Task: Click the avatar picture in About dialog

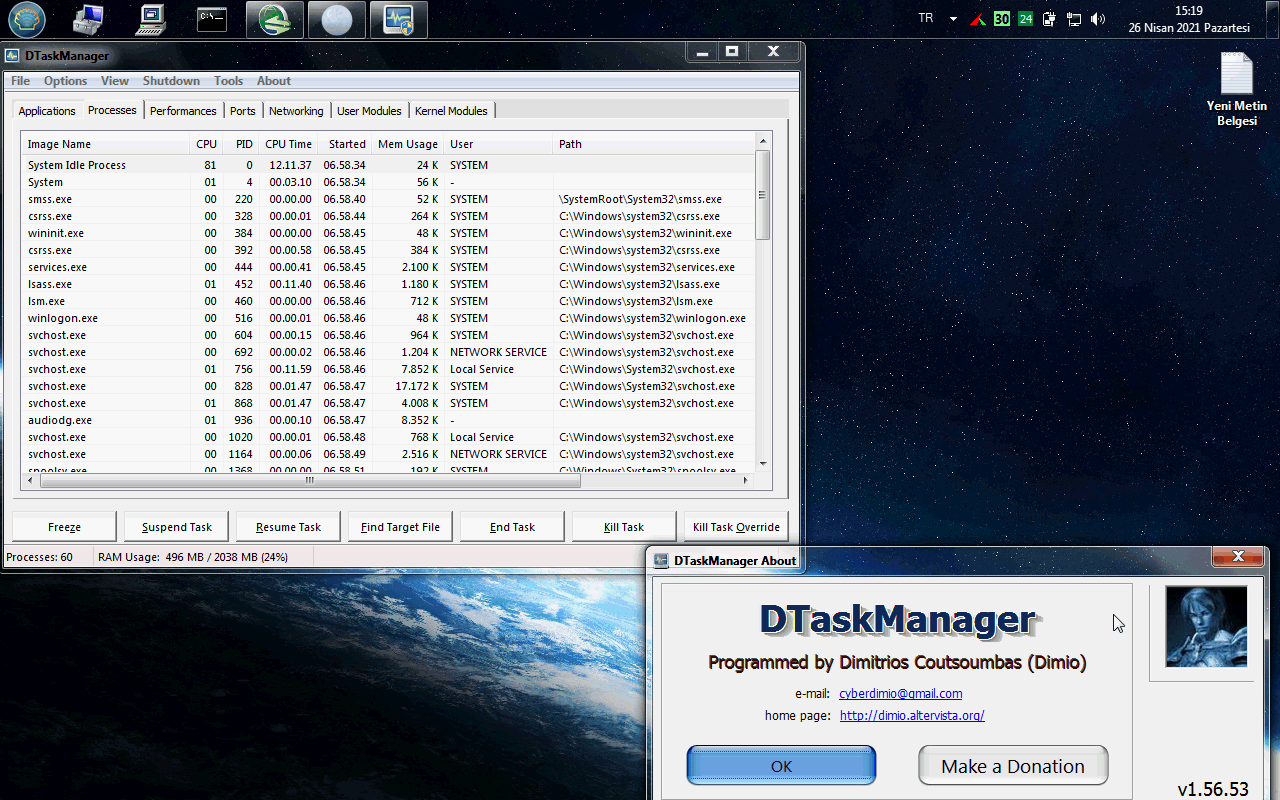Action: click(1207, 627)
